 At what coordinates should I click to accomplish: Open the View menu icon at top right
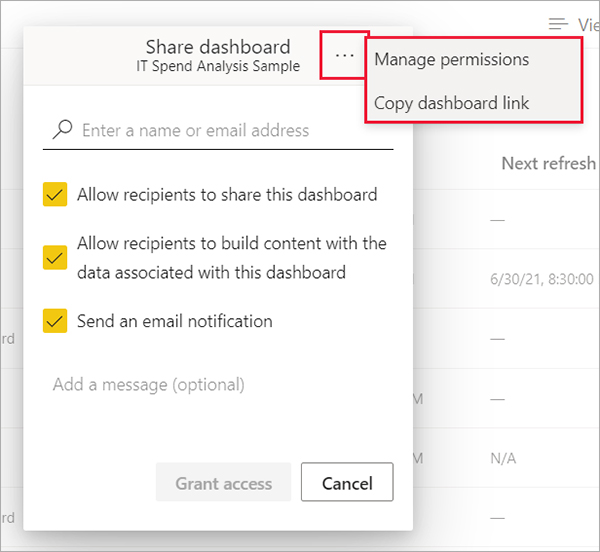557,23
